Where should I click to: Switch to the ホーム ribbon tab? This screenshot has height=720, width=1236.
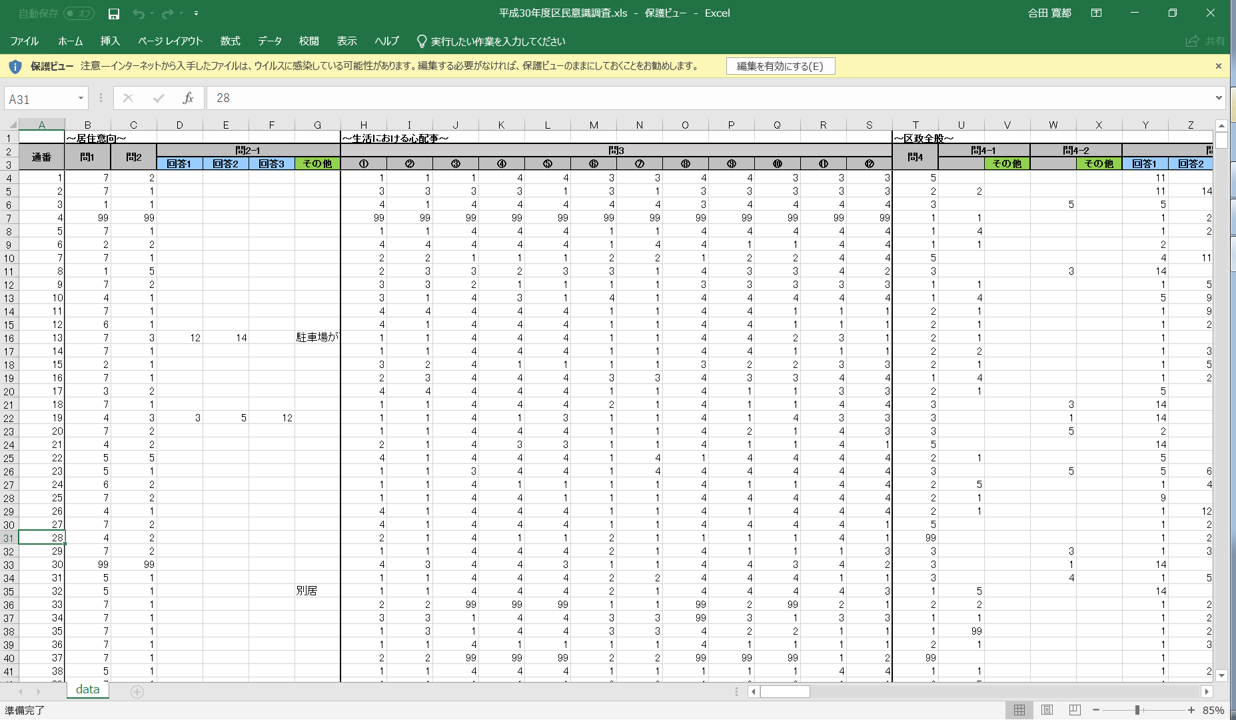pyautogui.click(x=70, y=41)
